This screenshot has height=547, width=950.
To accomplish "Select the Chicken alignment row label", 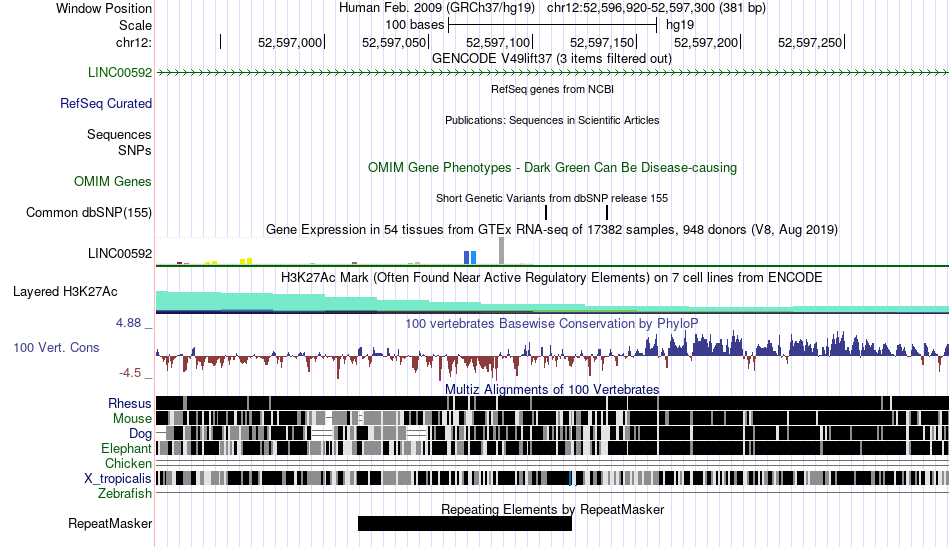I will point(128,464).
